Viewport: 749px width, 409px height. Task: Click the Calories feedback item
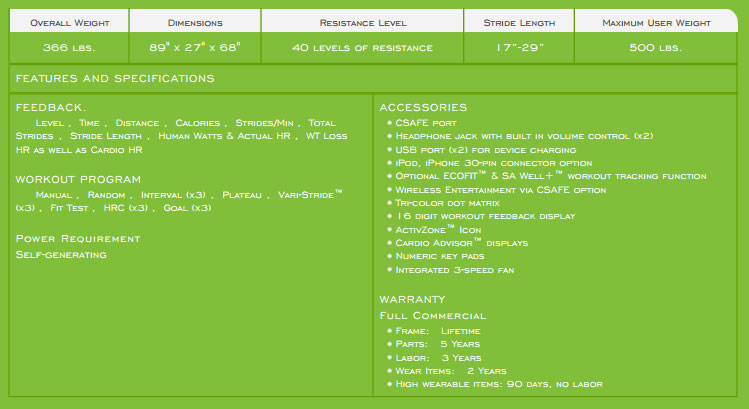tap(197, 123)
